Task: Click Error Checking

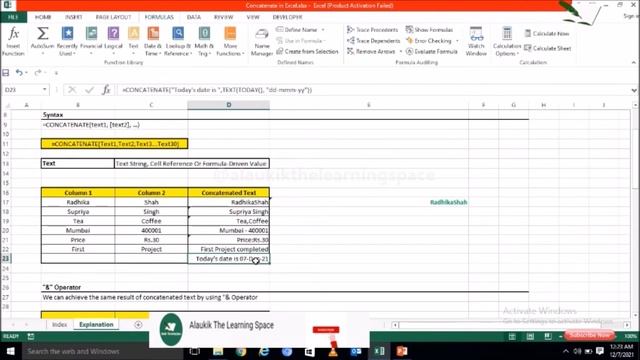Action: 429,41
